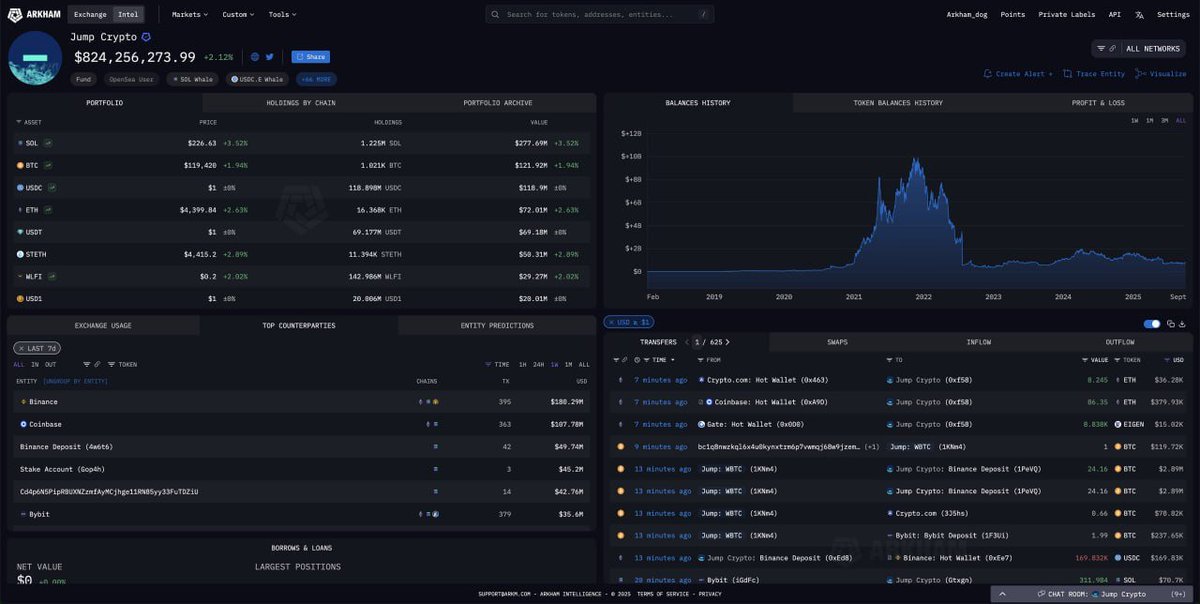
Task: Remove the USD ≥ $1 filter chip
Action: point(611,322)
